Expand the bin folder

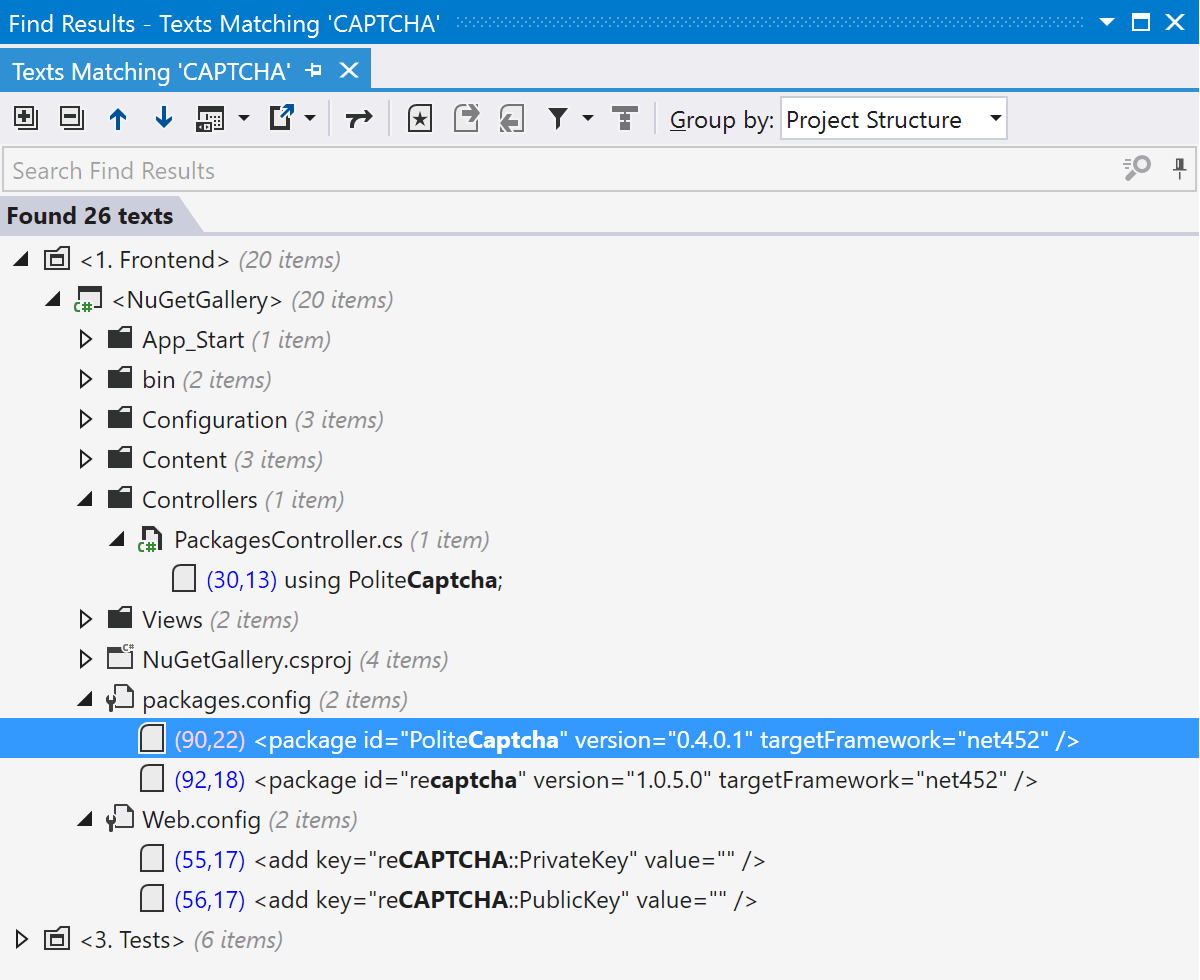pyautogui.click(x=86, y=380)
